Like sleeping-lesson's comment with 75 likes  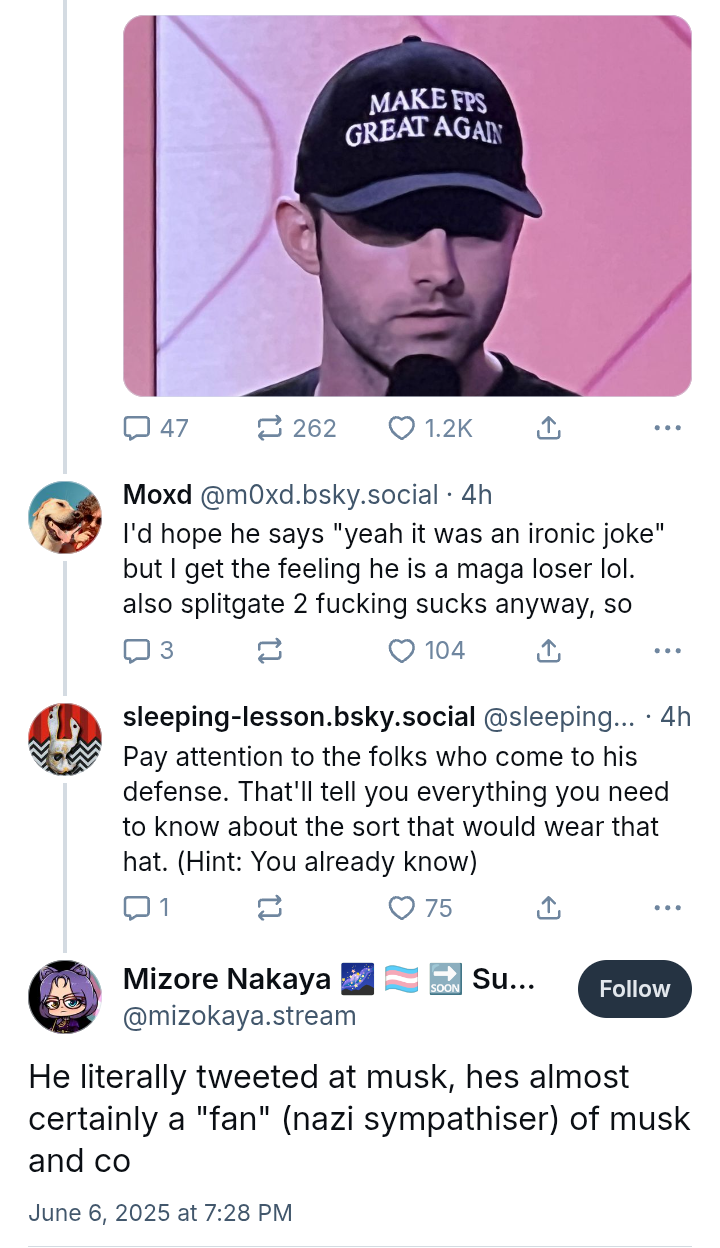(401, 908)
